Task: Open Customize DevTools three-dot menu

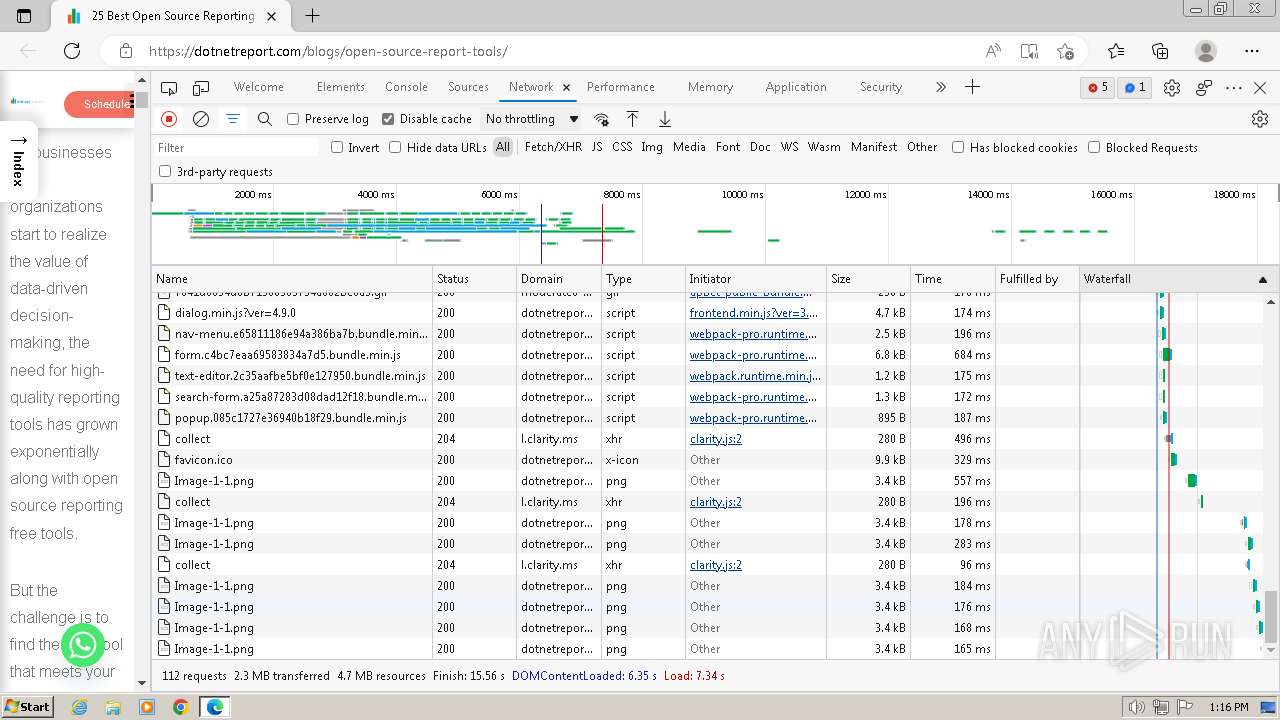Action: tap(1234, 88)
